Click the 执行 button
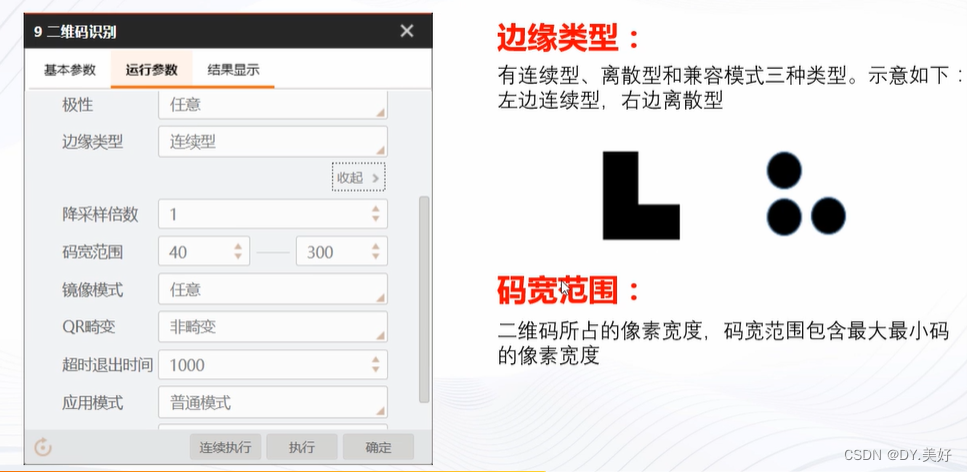The width and height of the screenshot is (967, 472). click(302, 447)
